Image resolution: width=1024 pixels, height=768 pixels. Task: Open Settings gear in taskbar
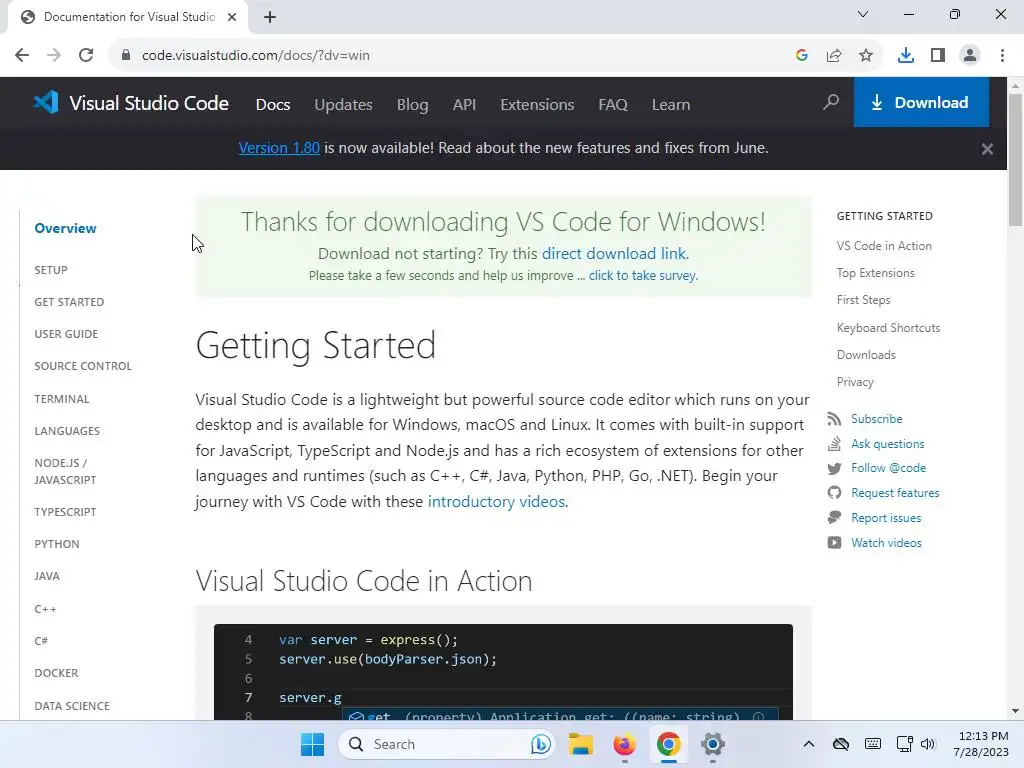point(712,744)
